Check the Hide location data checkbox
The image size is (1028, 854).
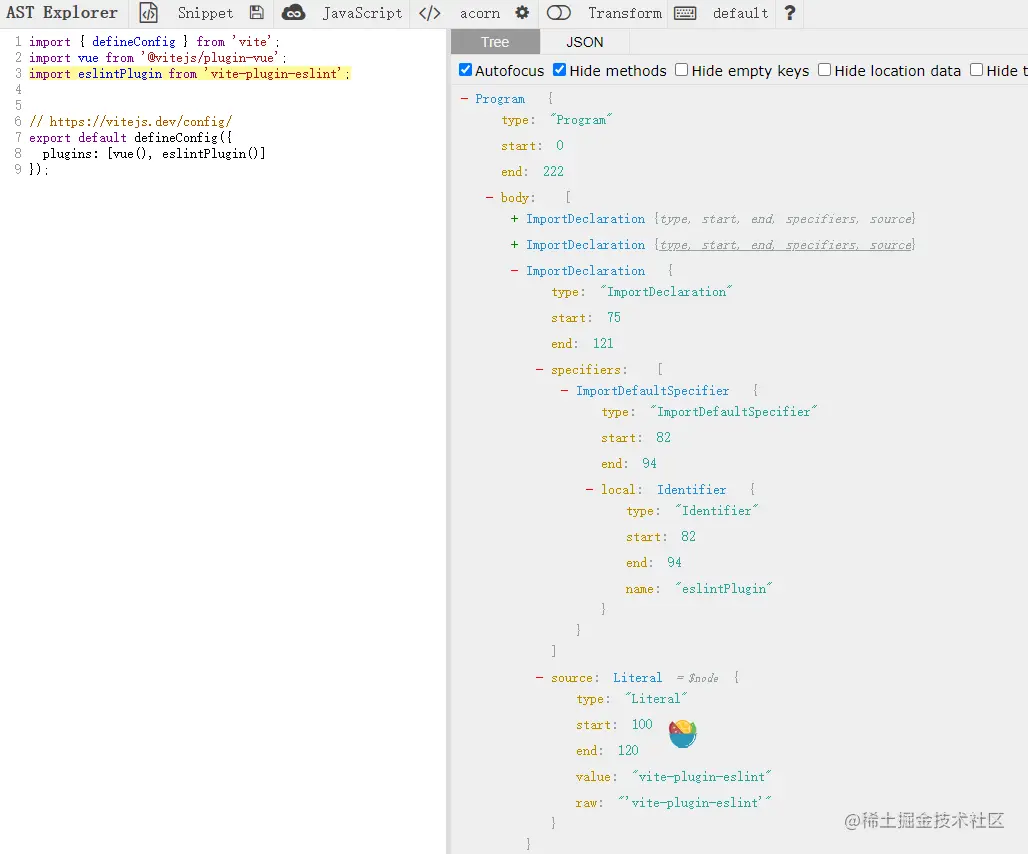click(x=825, y=69)
